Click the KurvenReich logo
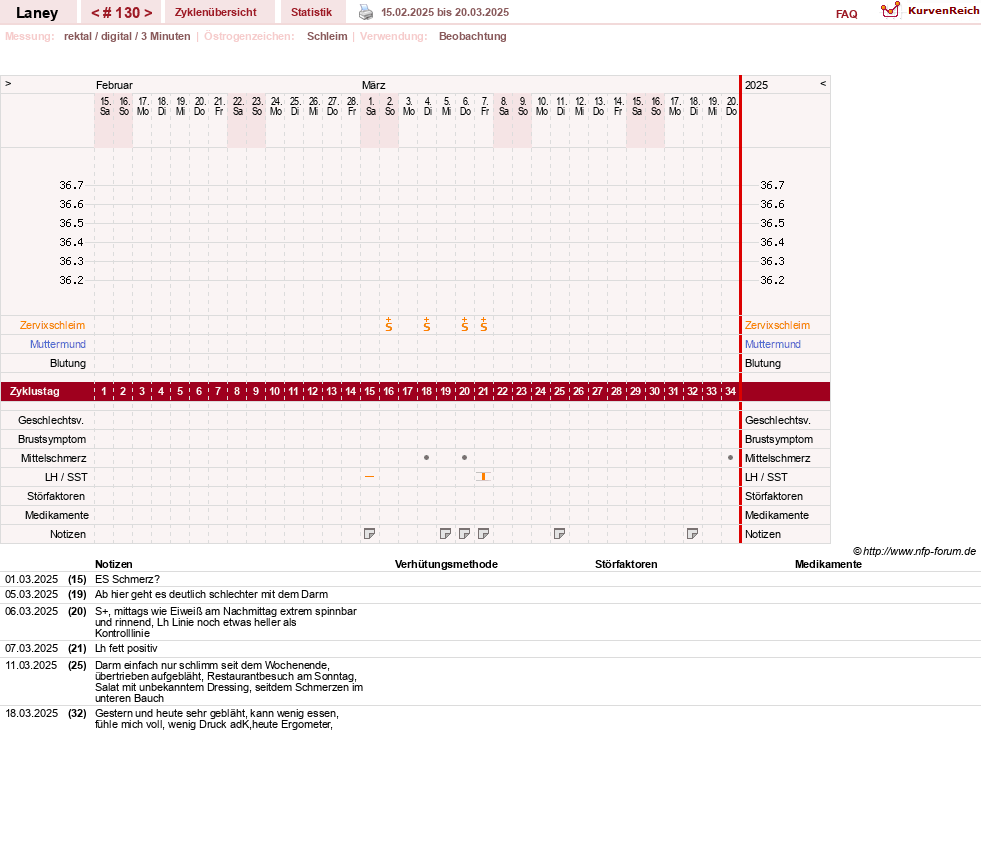981x849 pixels. (x=930, y=11)
